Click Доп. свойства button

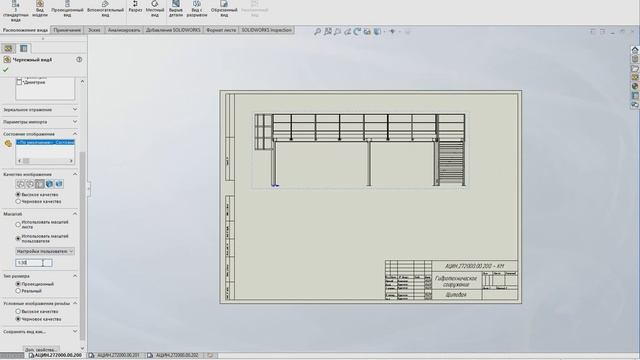tap(42, 350)
